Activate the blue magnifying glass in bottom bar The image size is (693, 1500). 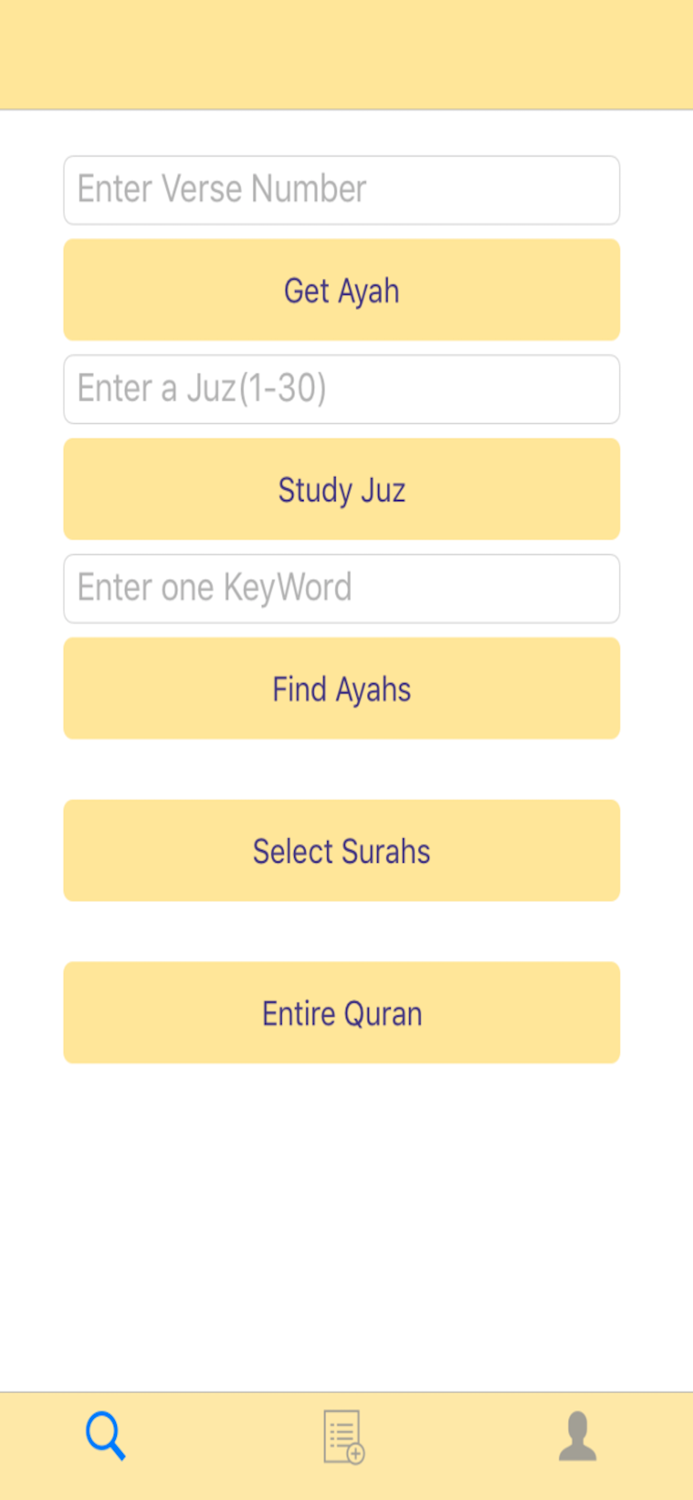coord(105,1435)
